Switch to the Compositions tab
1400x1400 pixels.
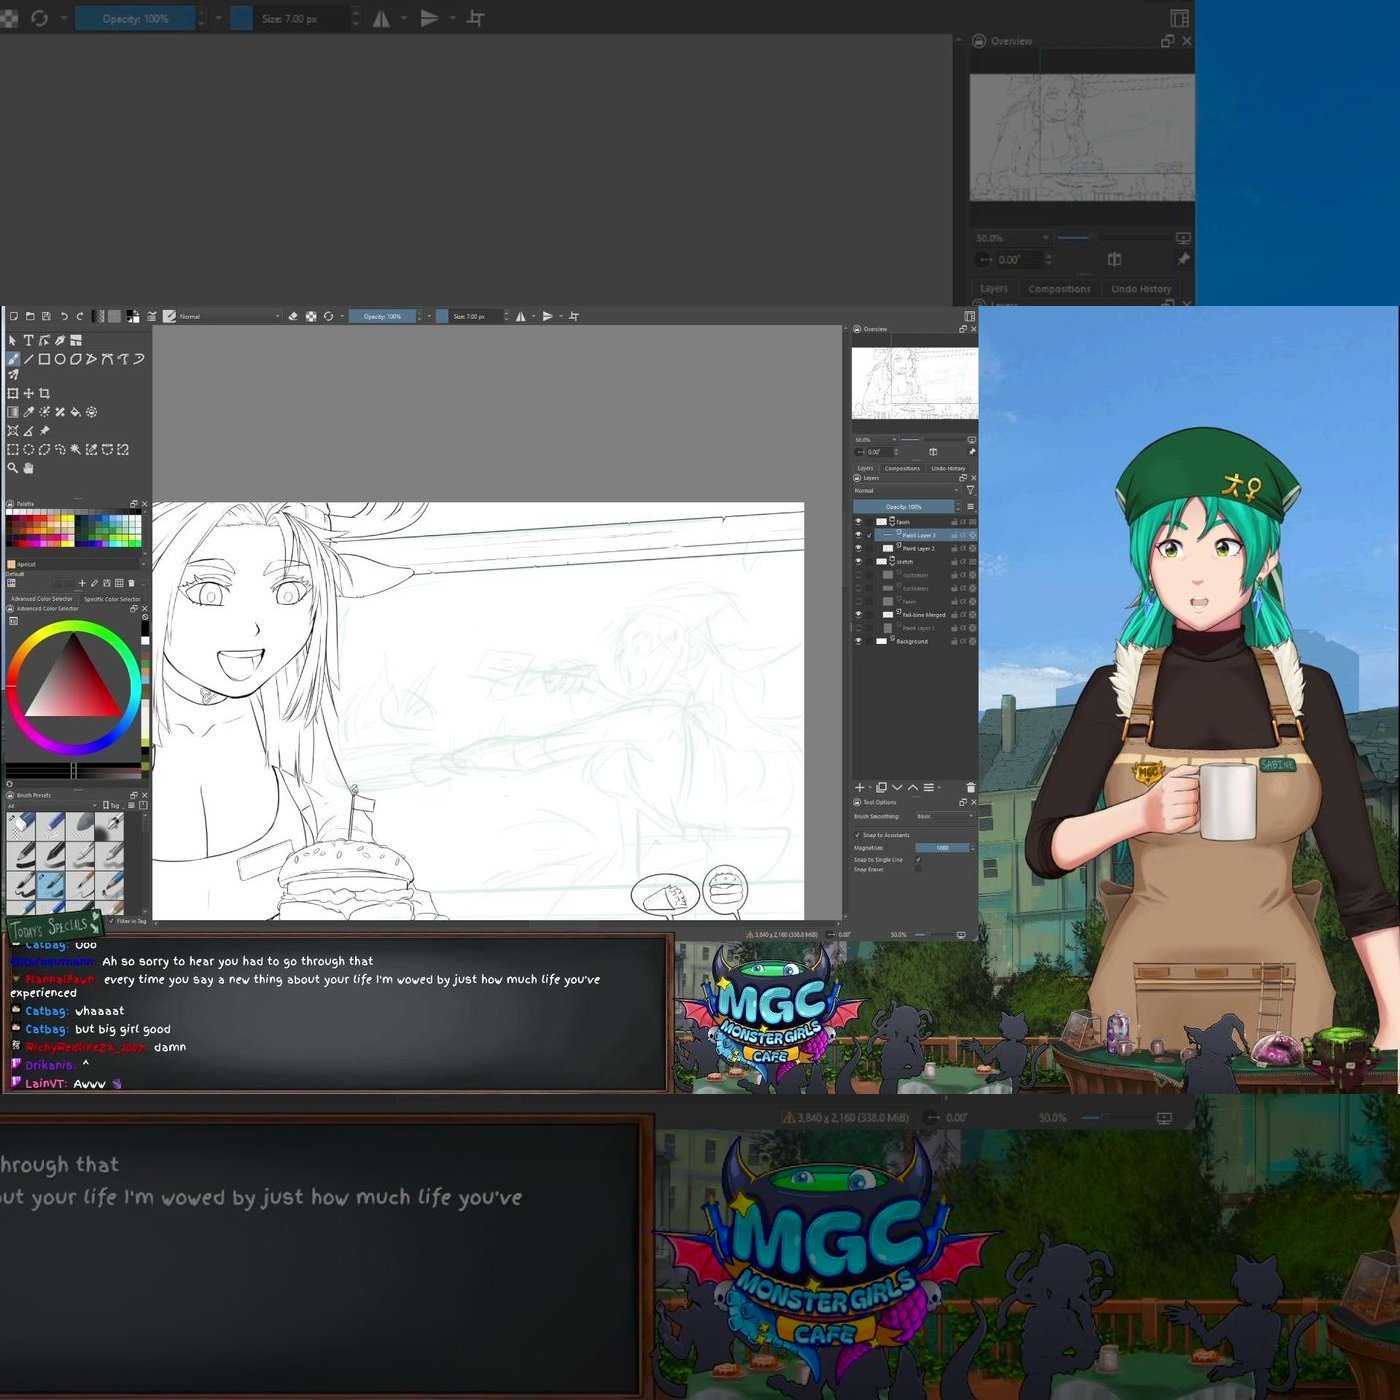(x=902, y=468)
